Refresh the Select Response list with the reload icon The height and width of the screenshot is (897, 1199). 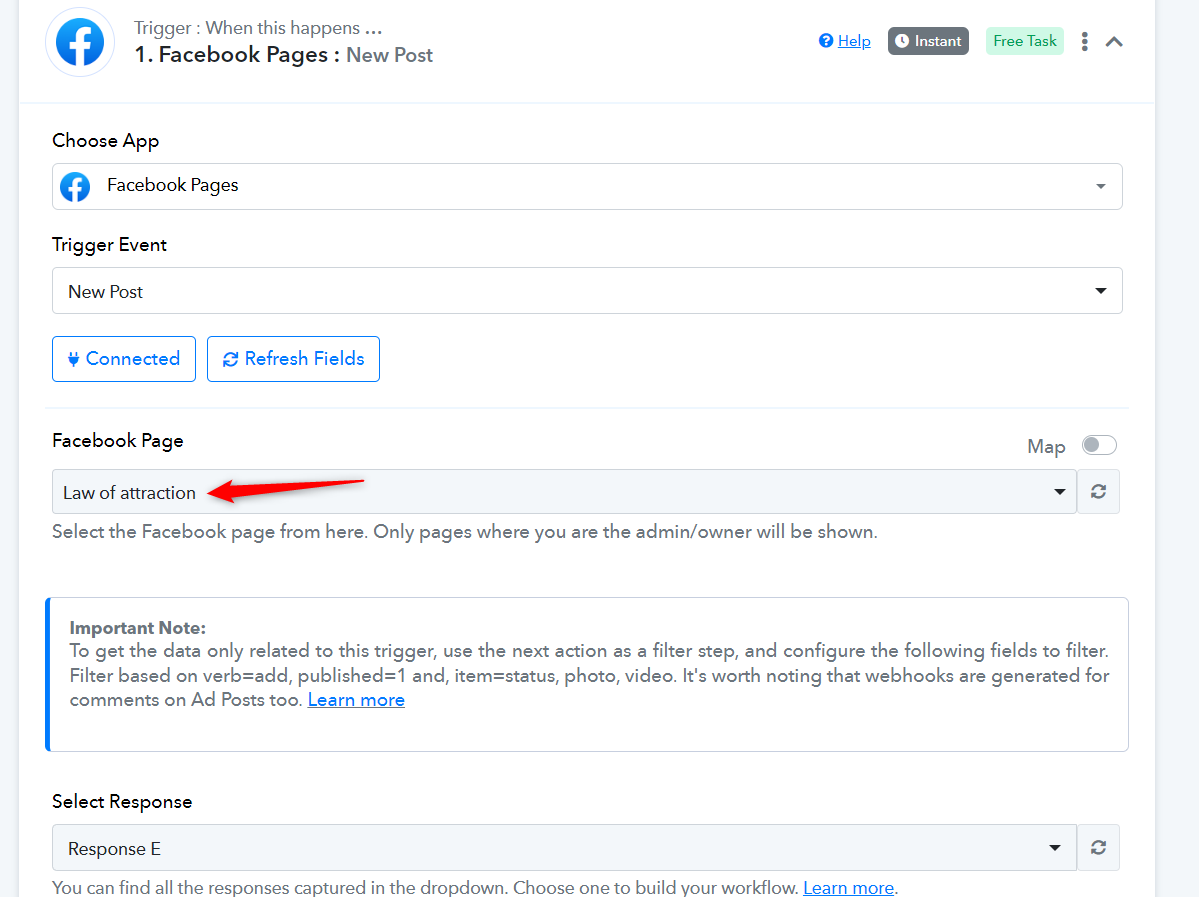point(1099,847)
